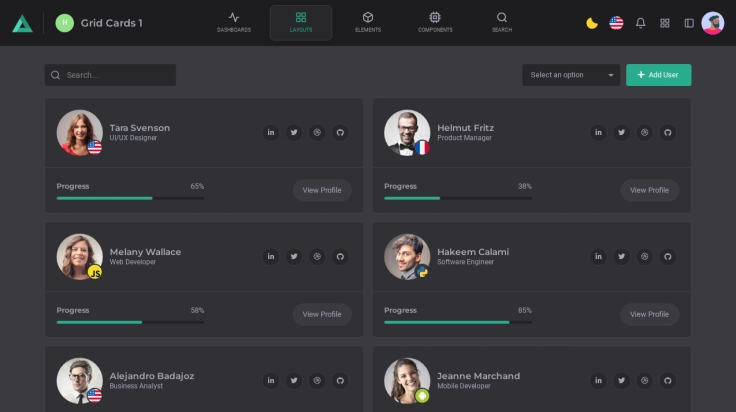Toggle the side panel layout icon
The image size is (736, 412).
[689, 23]
